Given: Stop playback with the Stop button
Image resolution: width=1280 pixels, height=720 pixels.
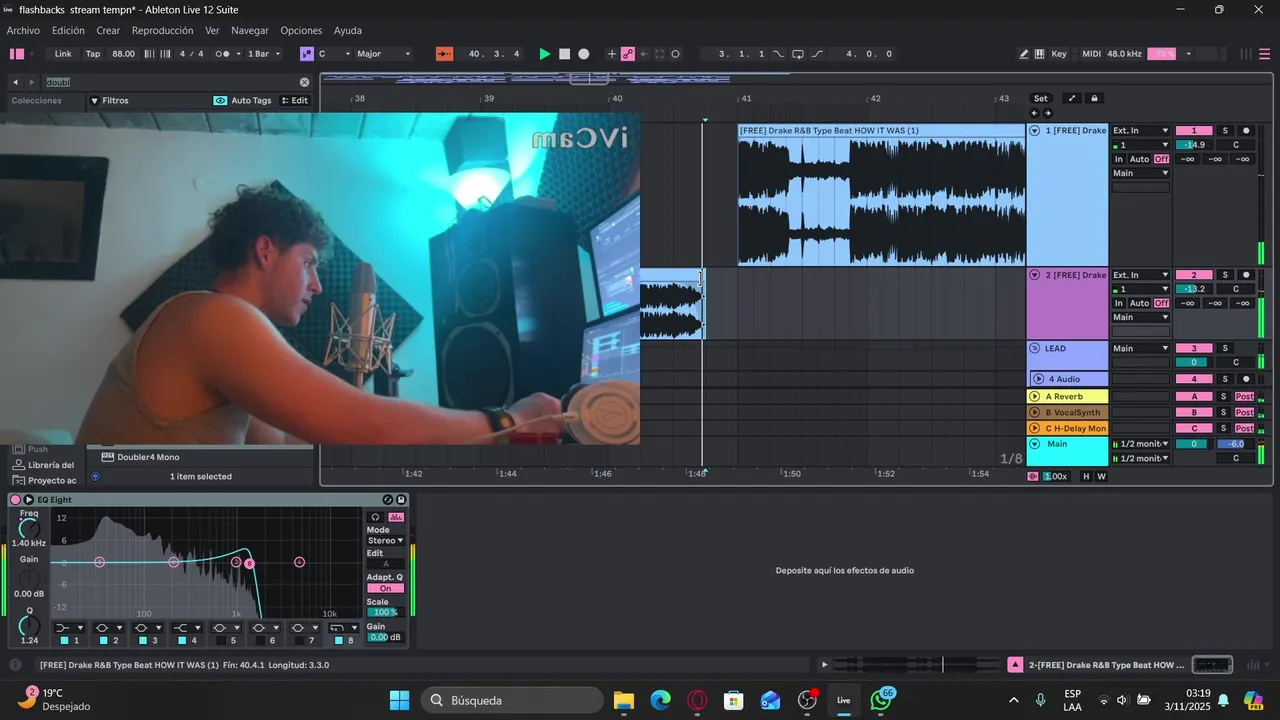Looking at the screenshot, I should (564, 54).
